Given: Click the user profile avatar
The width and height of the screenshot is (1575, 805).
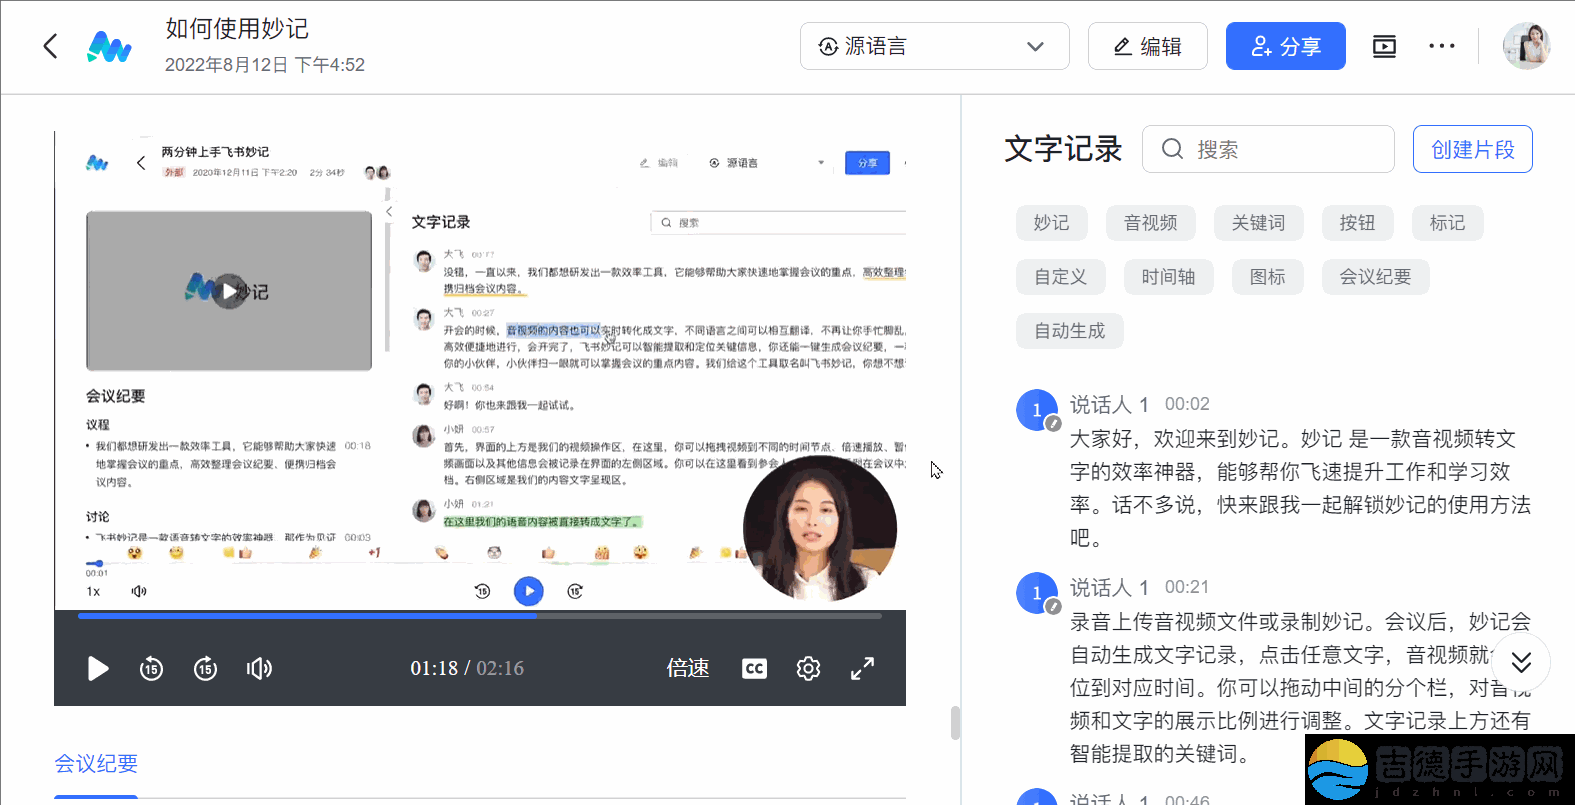Looking at the screenshot, I should pyautogui.click(x=1526, y=46).
